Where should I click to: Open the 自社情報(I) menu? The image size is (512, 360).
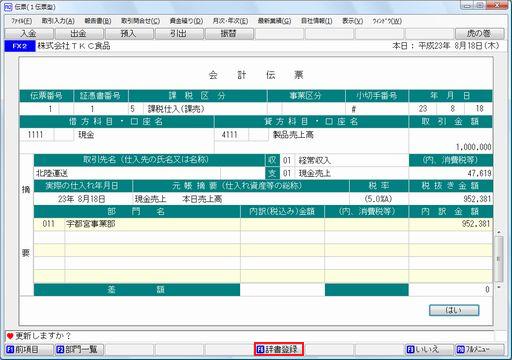tap(316, 21)
